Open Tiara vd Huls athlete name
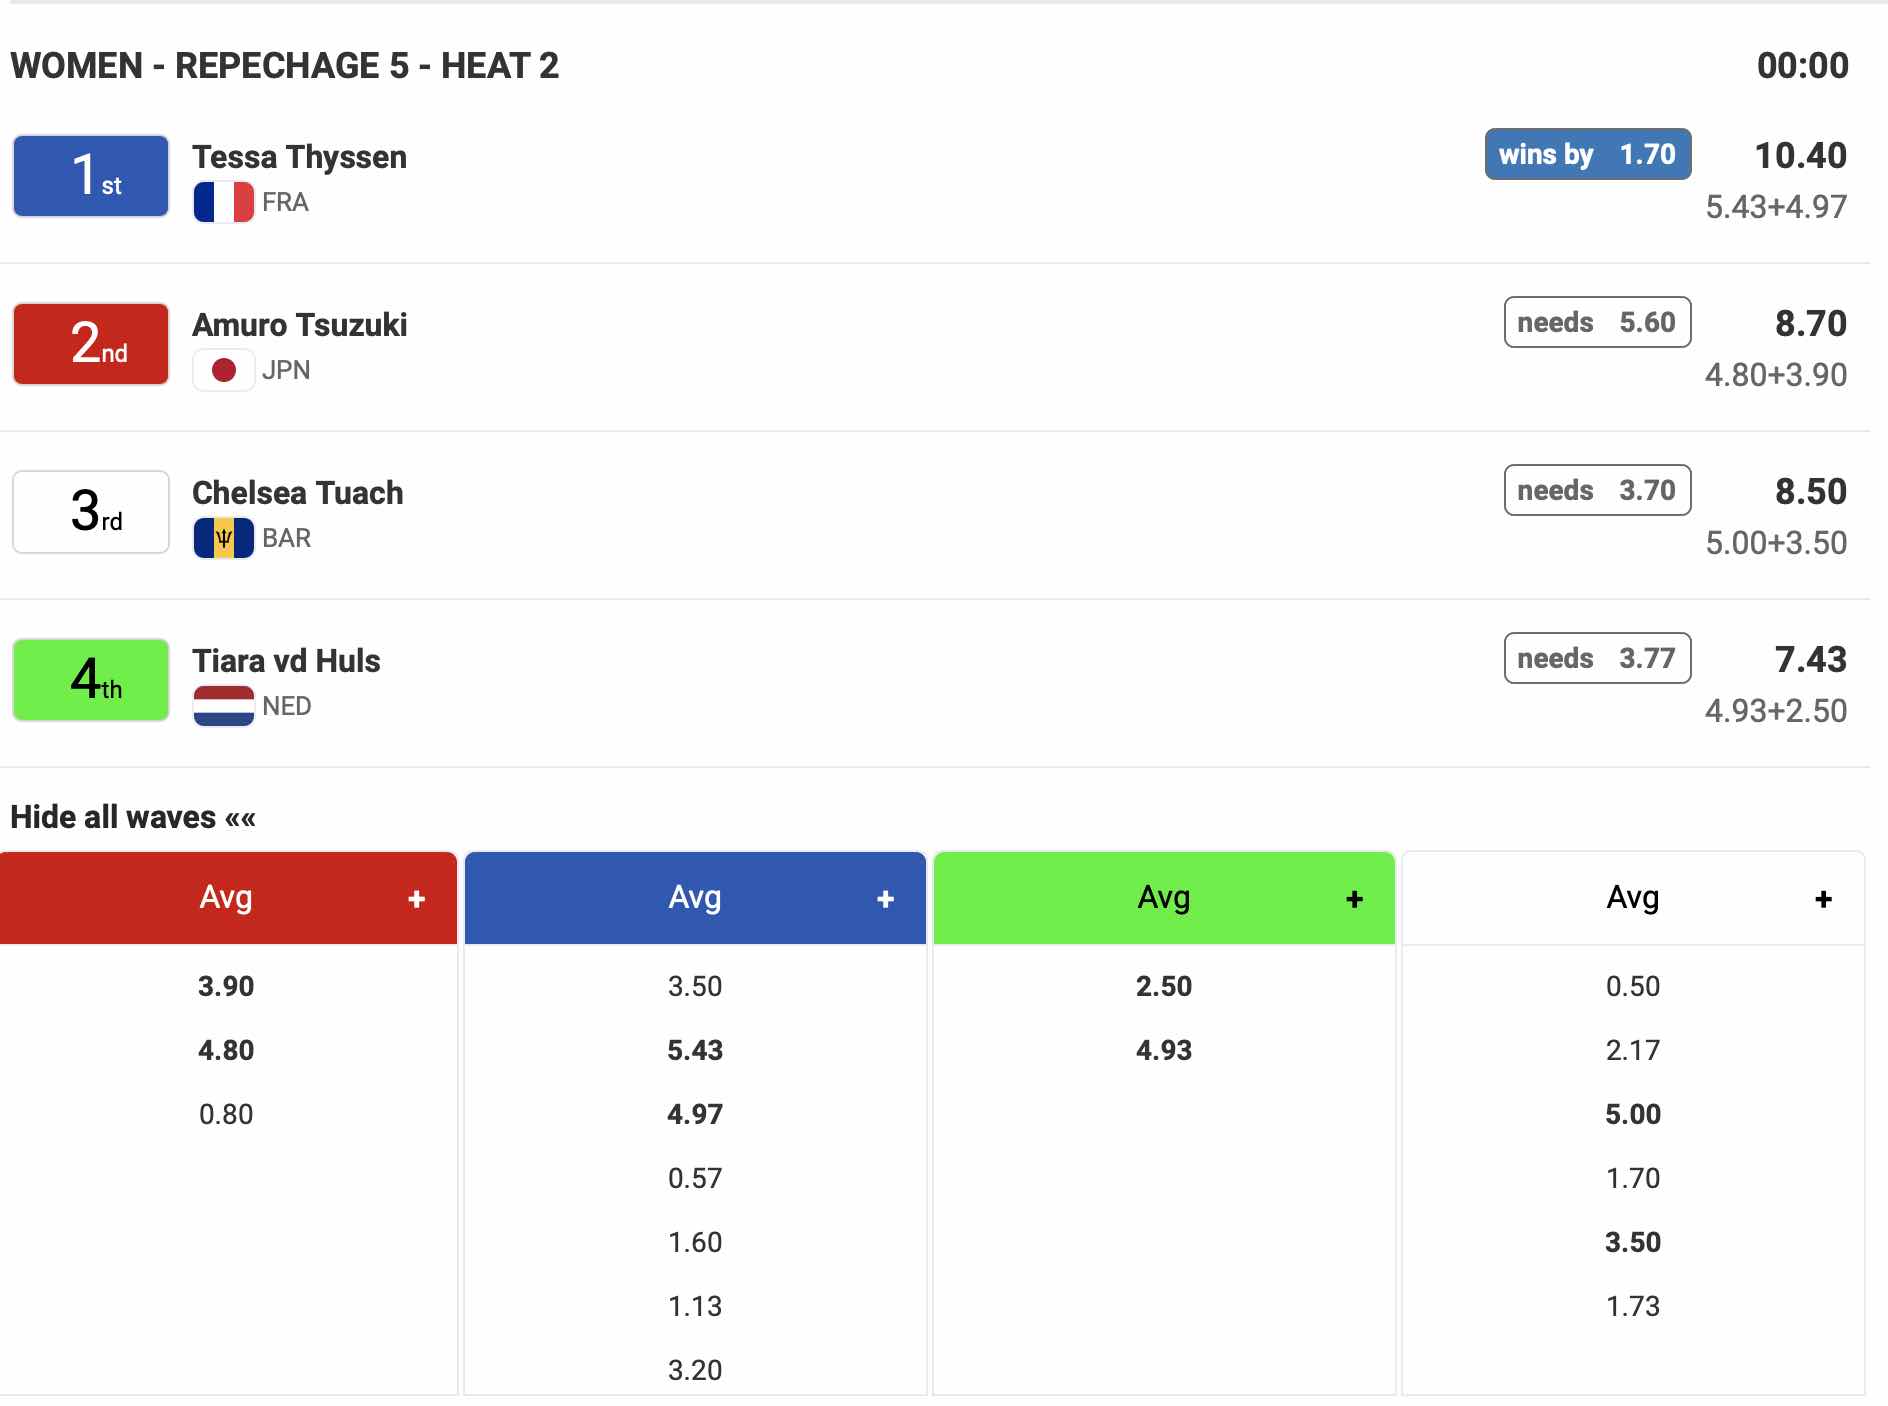Screen dimensions: 1888x1406 tap(286, 661)
